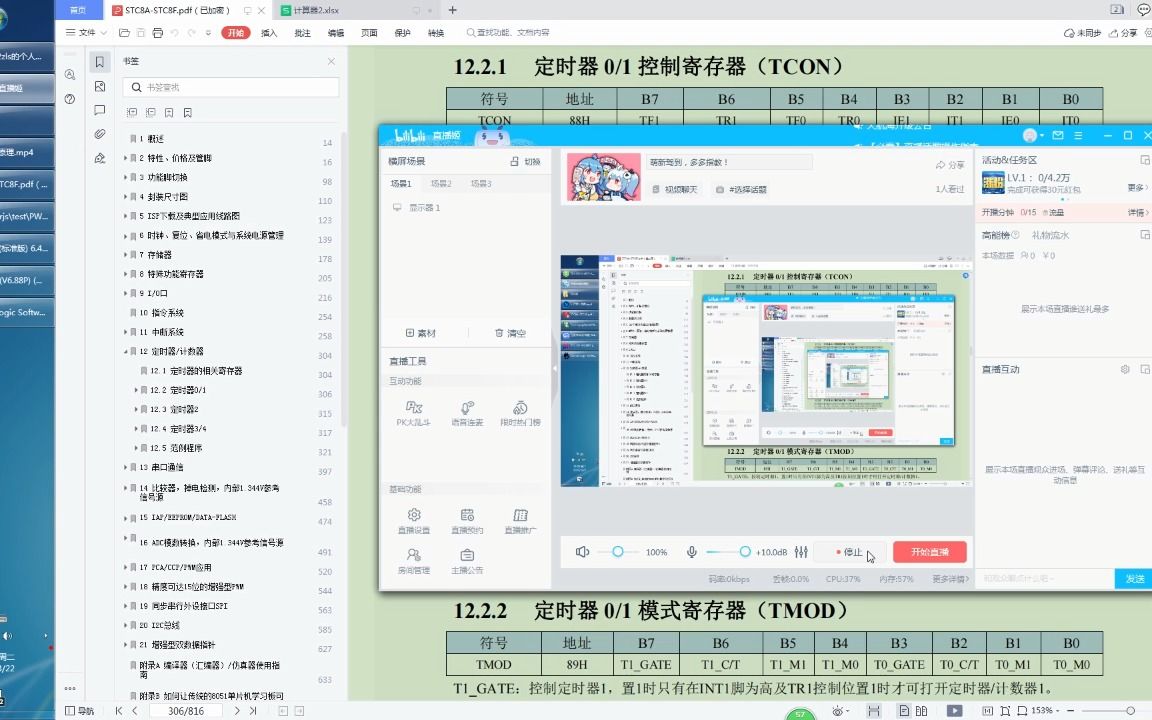Open the 文件 dropdown arrow
The width and height of the screenshot is (1152, 720).
(x=103, y=31)
